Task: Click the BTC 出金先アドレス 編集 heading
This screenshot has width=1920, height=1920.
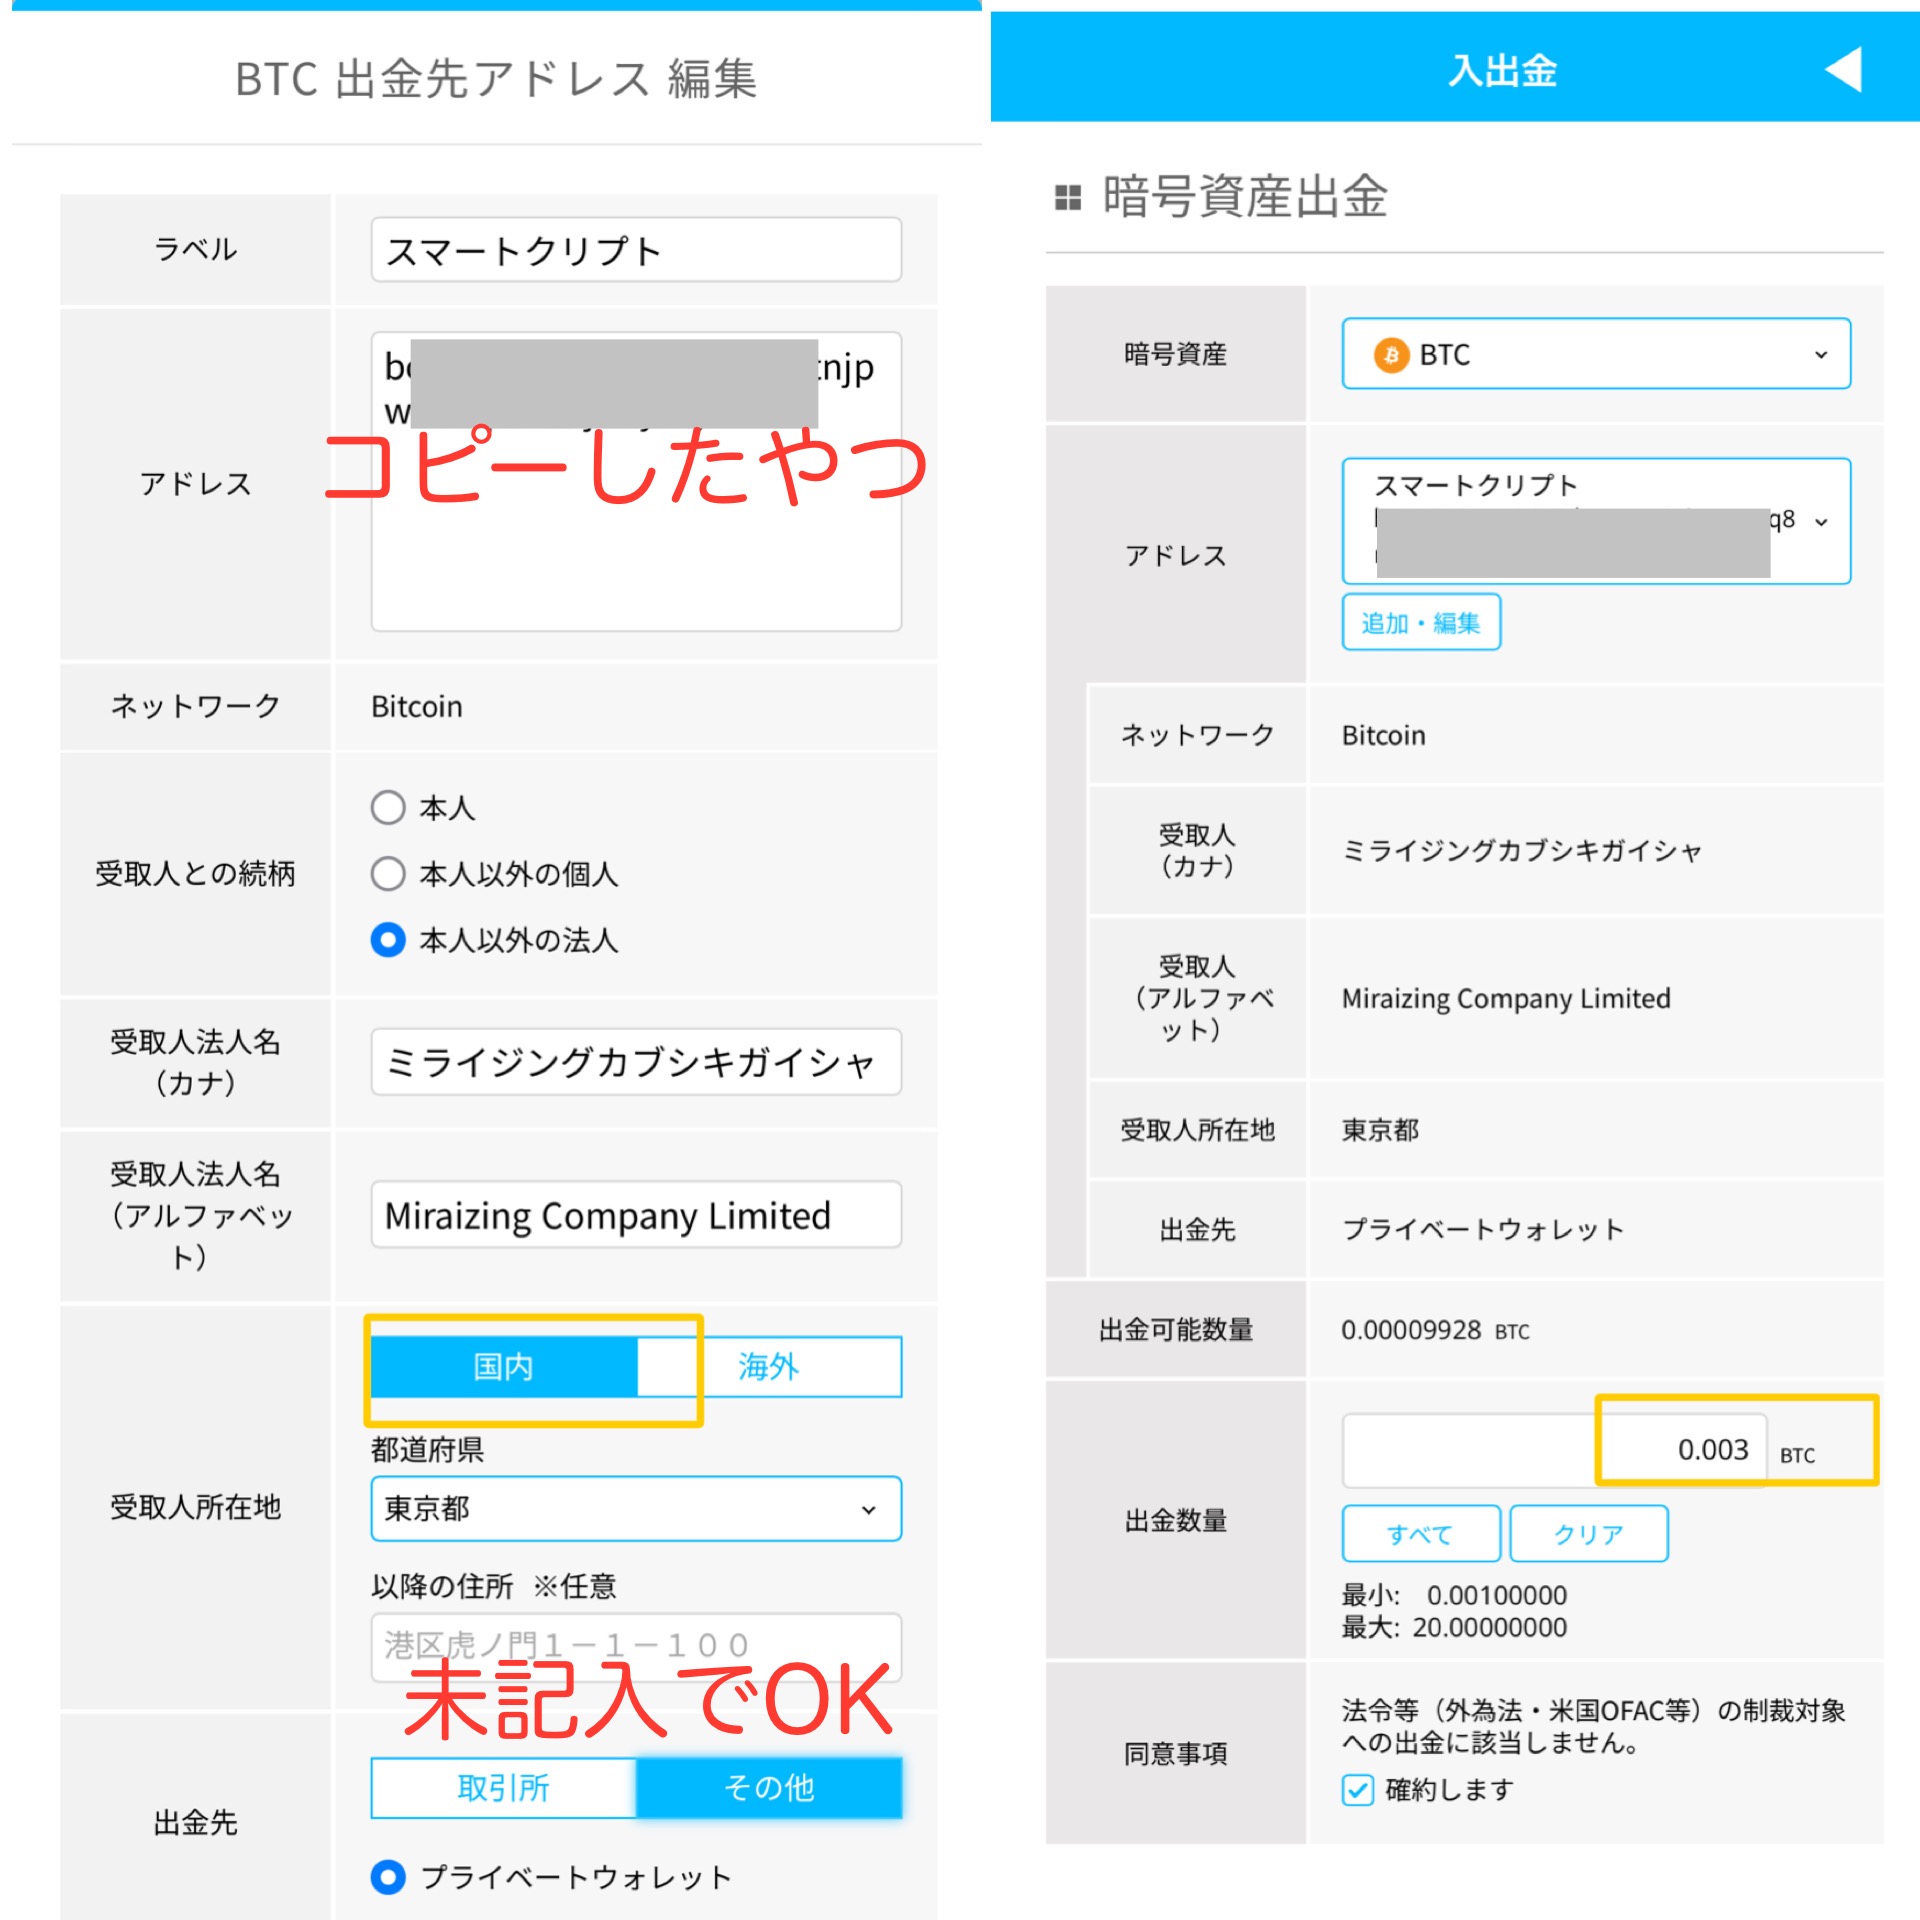Action: 496,78
